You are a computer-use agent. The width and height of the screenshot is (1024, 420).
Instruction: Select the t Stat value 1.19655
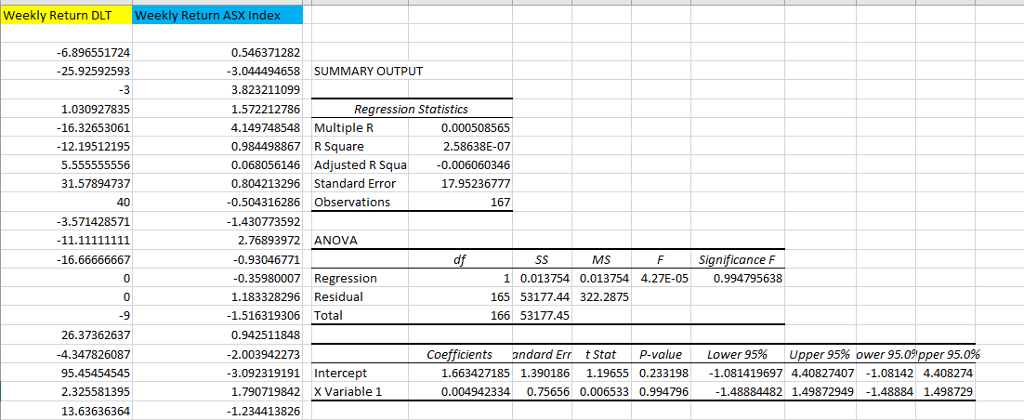point(608,374)
